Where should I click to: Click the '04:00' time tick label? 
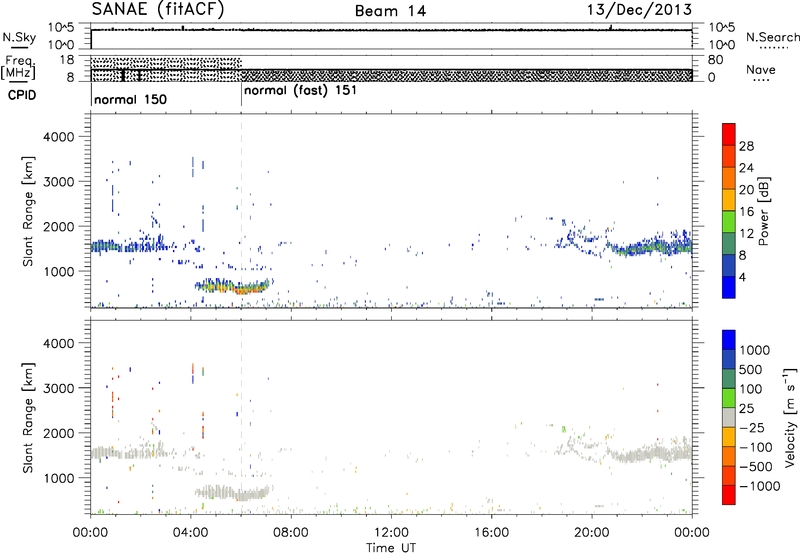[x=191, y=533]
